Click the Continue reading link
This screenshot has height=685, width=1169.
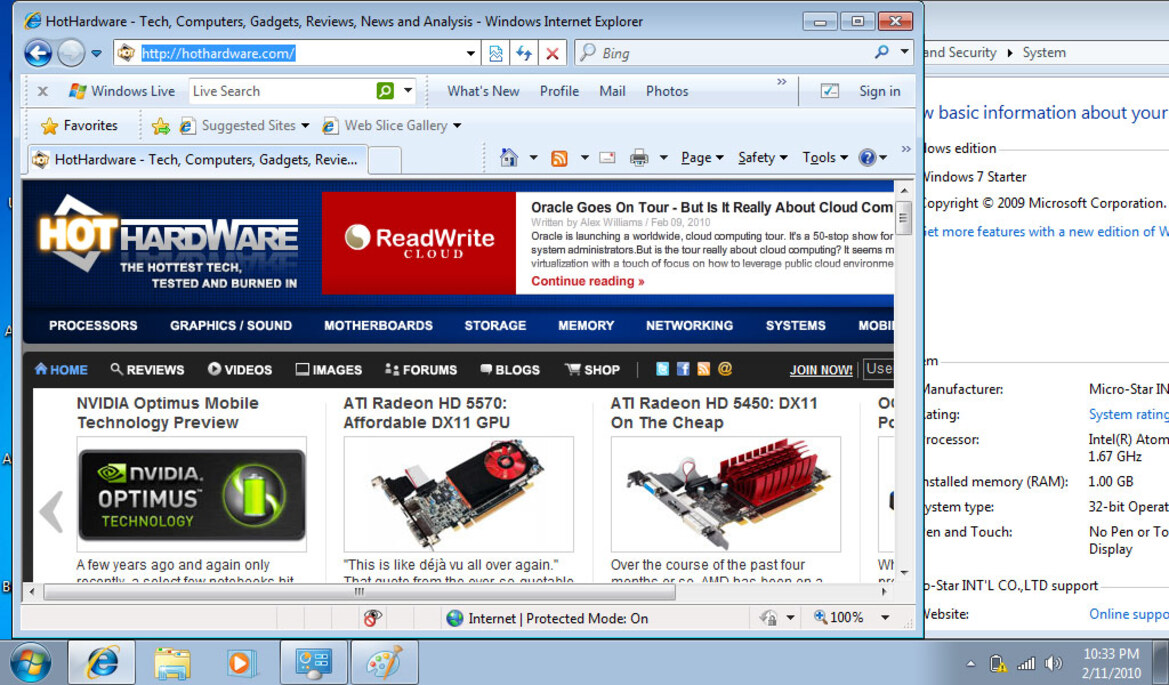tap(587, 281)
